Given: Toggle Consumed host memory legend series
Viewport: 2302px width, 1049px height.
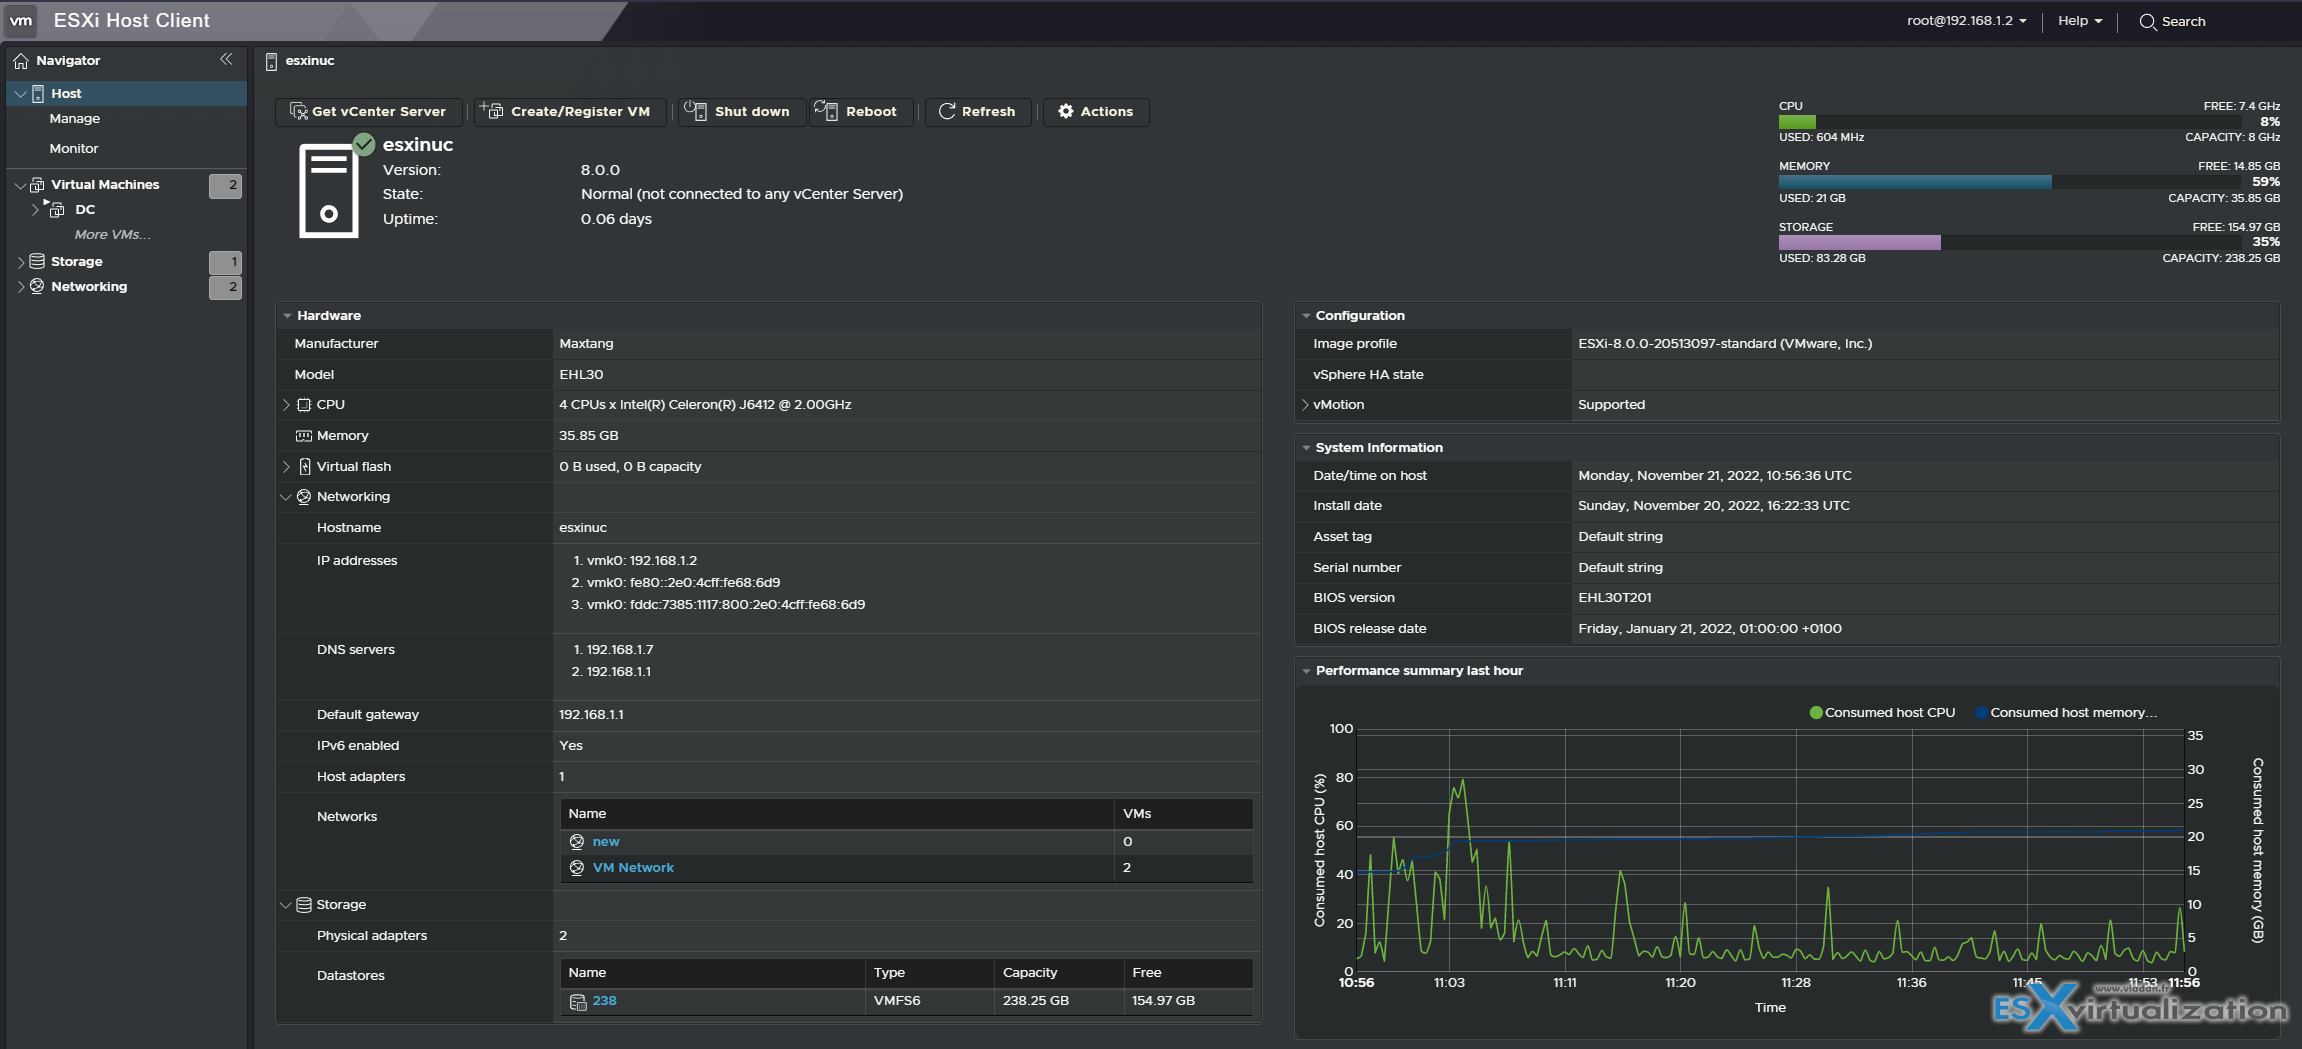Looking at the screenshot, I should point(2065,712).
